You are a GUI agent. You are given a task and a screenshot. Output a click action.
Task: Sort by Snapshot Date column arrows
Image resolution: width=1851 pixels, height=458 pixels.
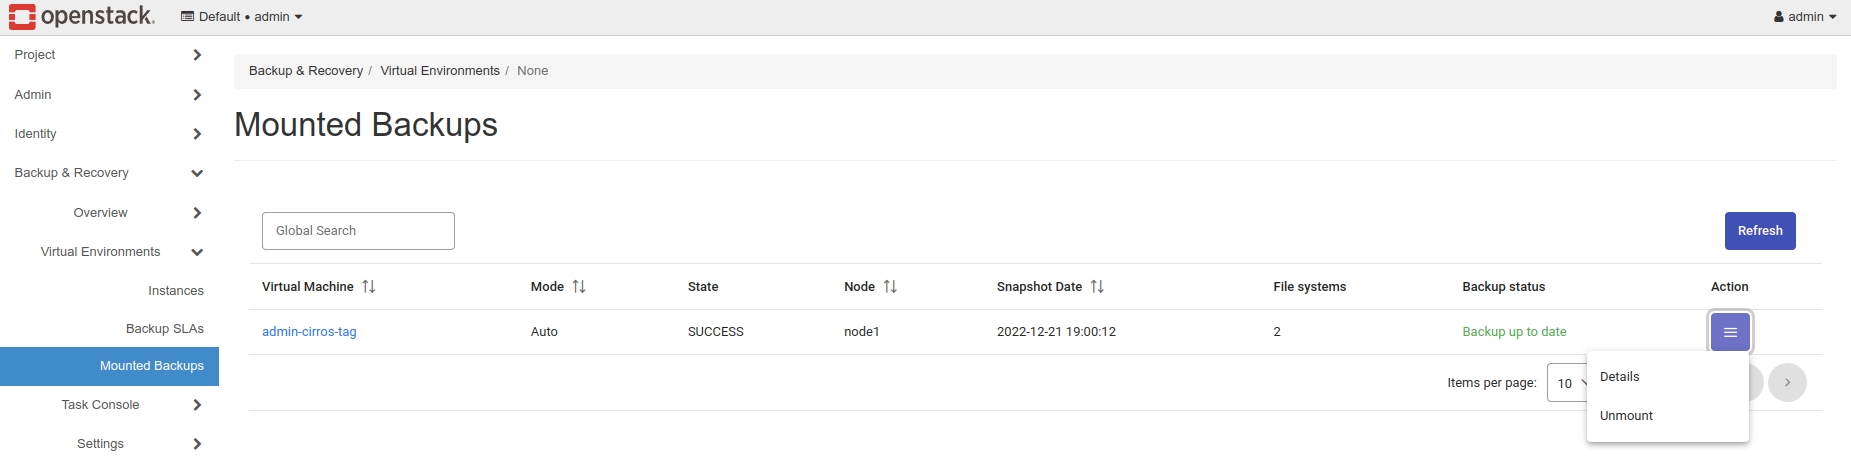[1097, 287]
